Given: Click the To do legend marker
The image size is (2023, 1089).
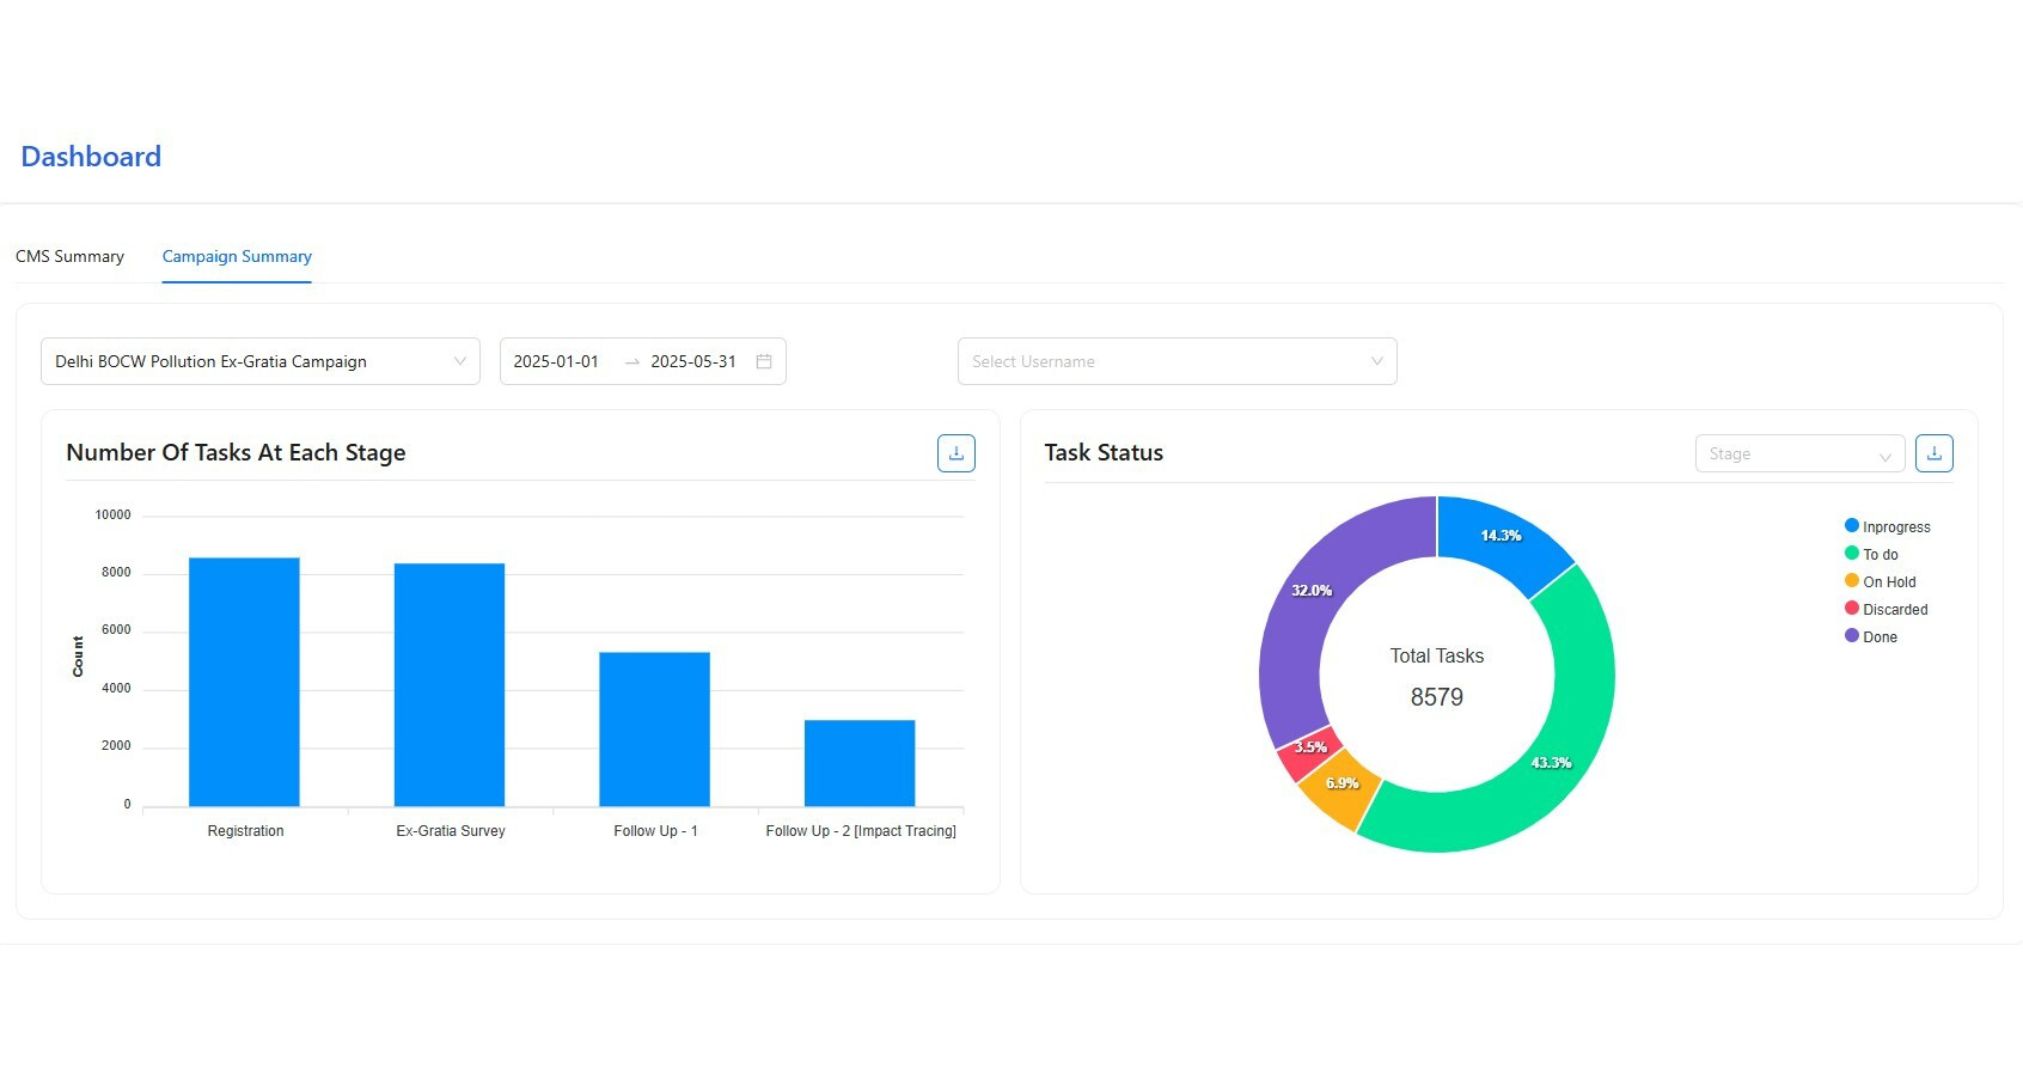Looking at the screenshot, I should pyautogui.click(x=1851, y=553).
